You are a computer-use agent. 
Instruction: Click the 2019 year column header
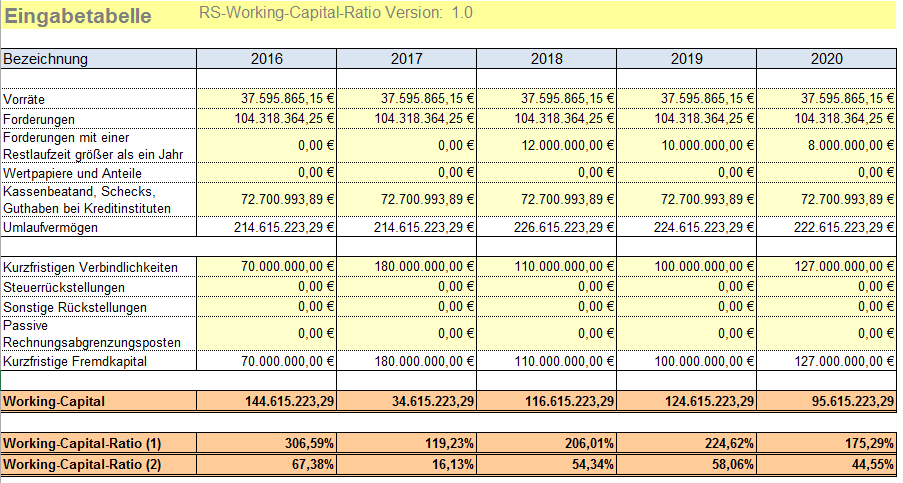(686, 59)
